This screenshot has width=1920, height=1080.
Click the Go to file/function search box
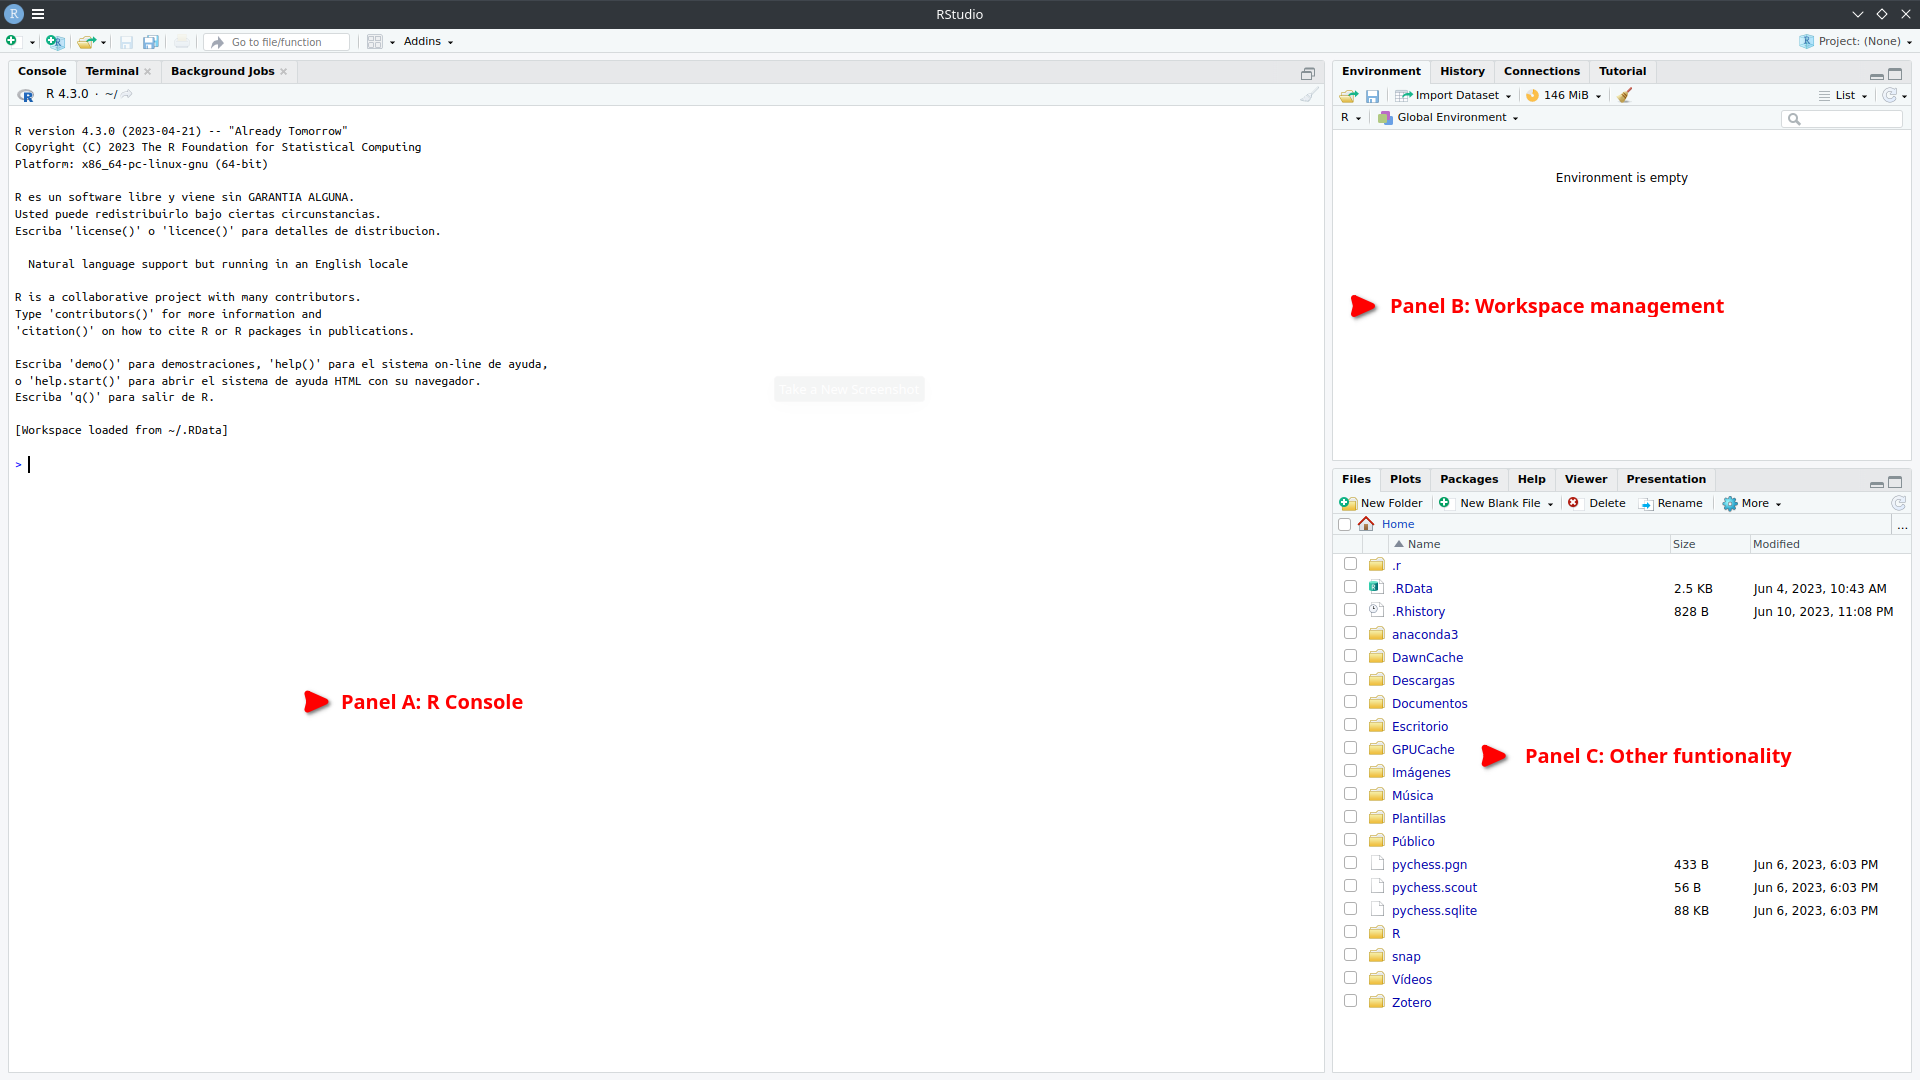click(278, 42)
